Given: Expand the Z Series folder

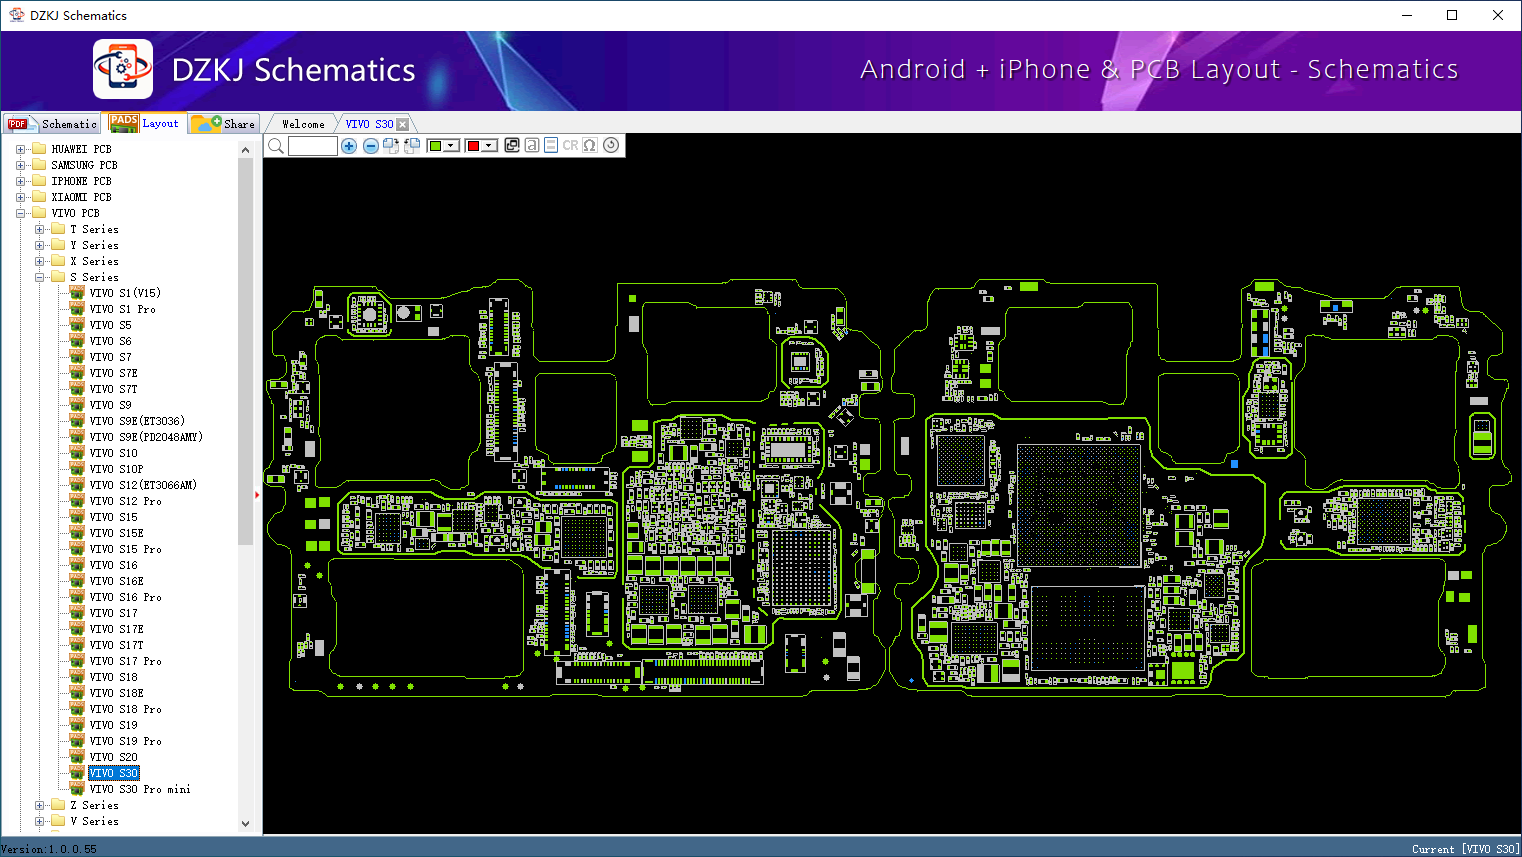Looking at the screenshot, I should pyautogui.click(x=39, y=805).
